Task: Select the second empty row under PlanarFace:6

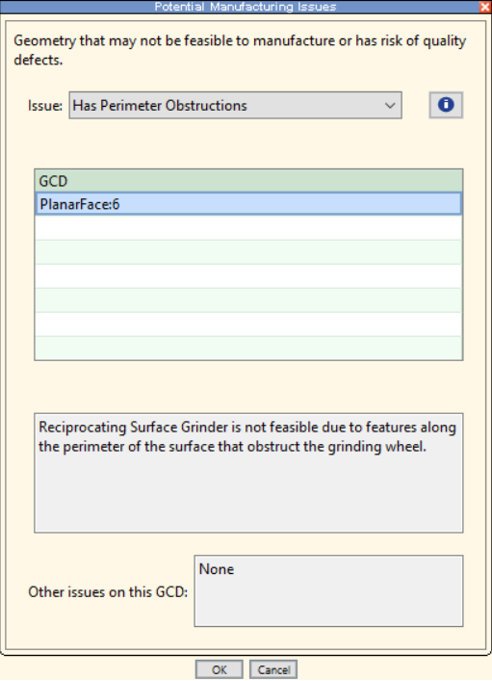Action: click(x=248, y=252)
